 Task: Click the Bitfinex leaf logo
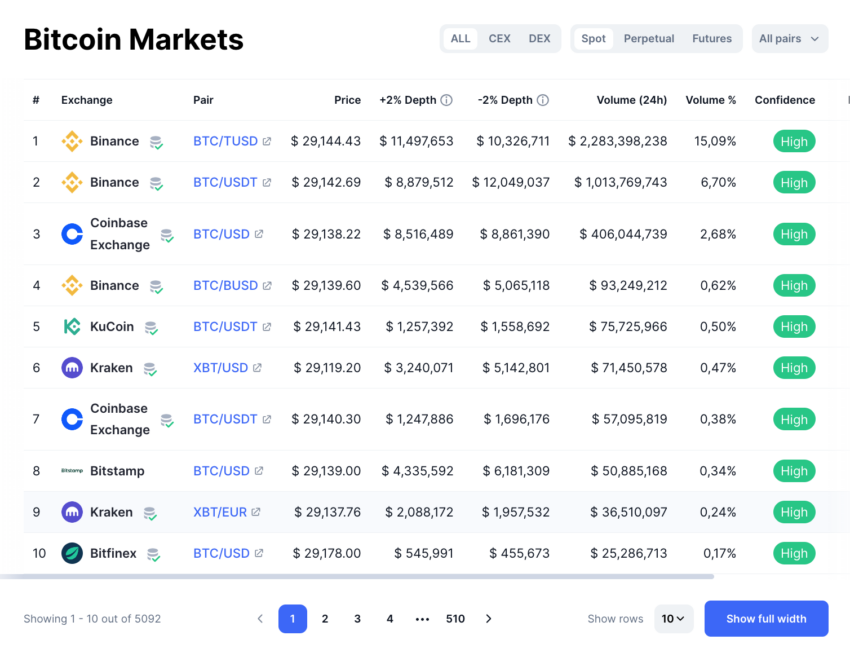point(72,553)
